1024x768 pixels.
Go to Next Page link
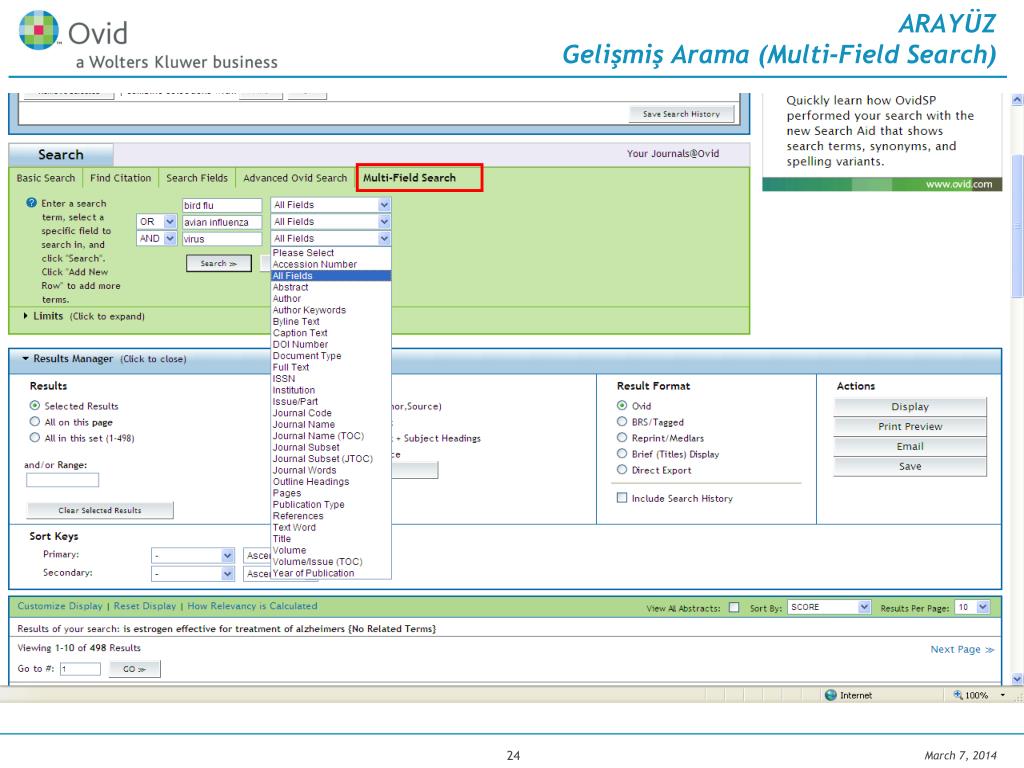pos(962,649)
